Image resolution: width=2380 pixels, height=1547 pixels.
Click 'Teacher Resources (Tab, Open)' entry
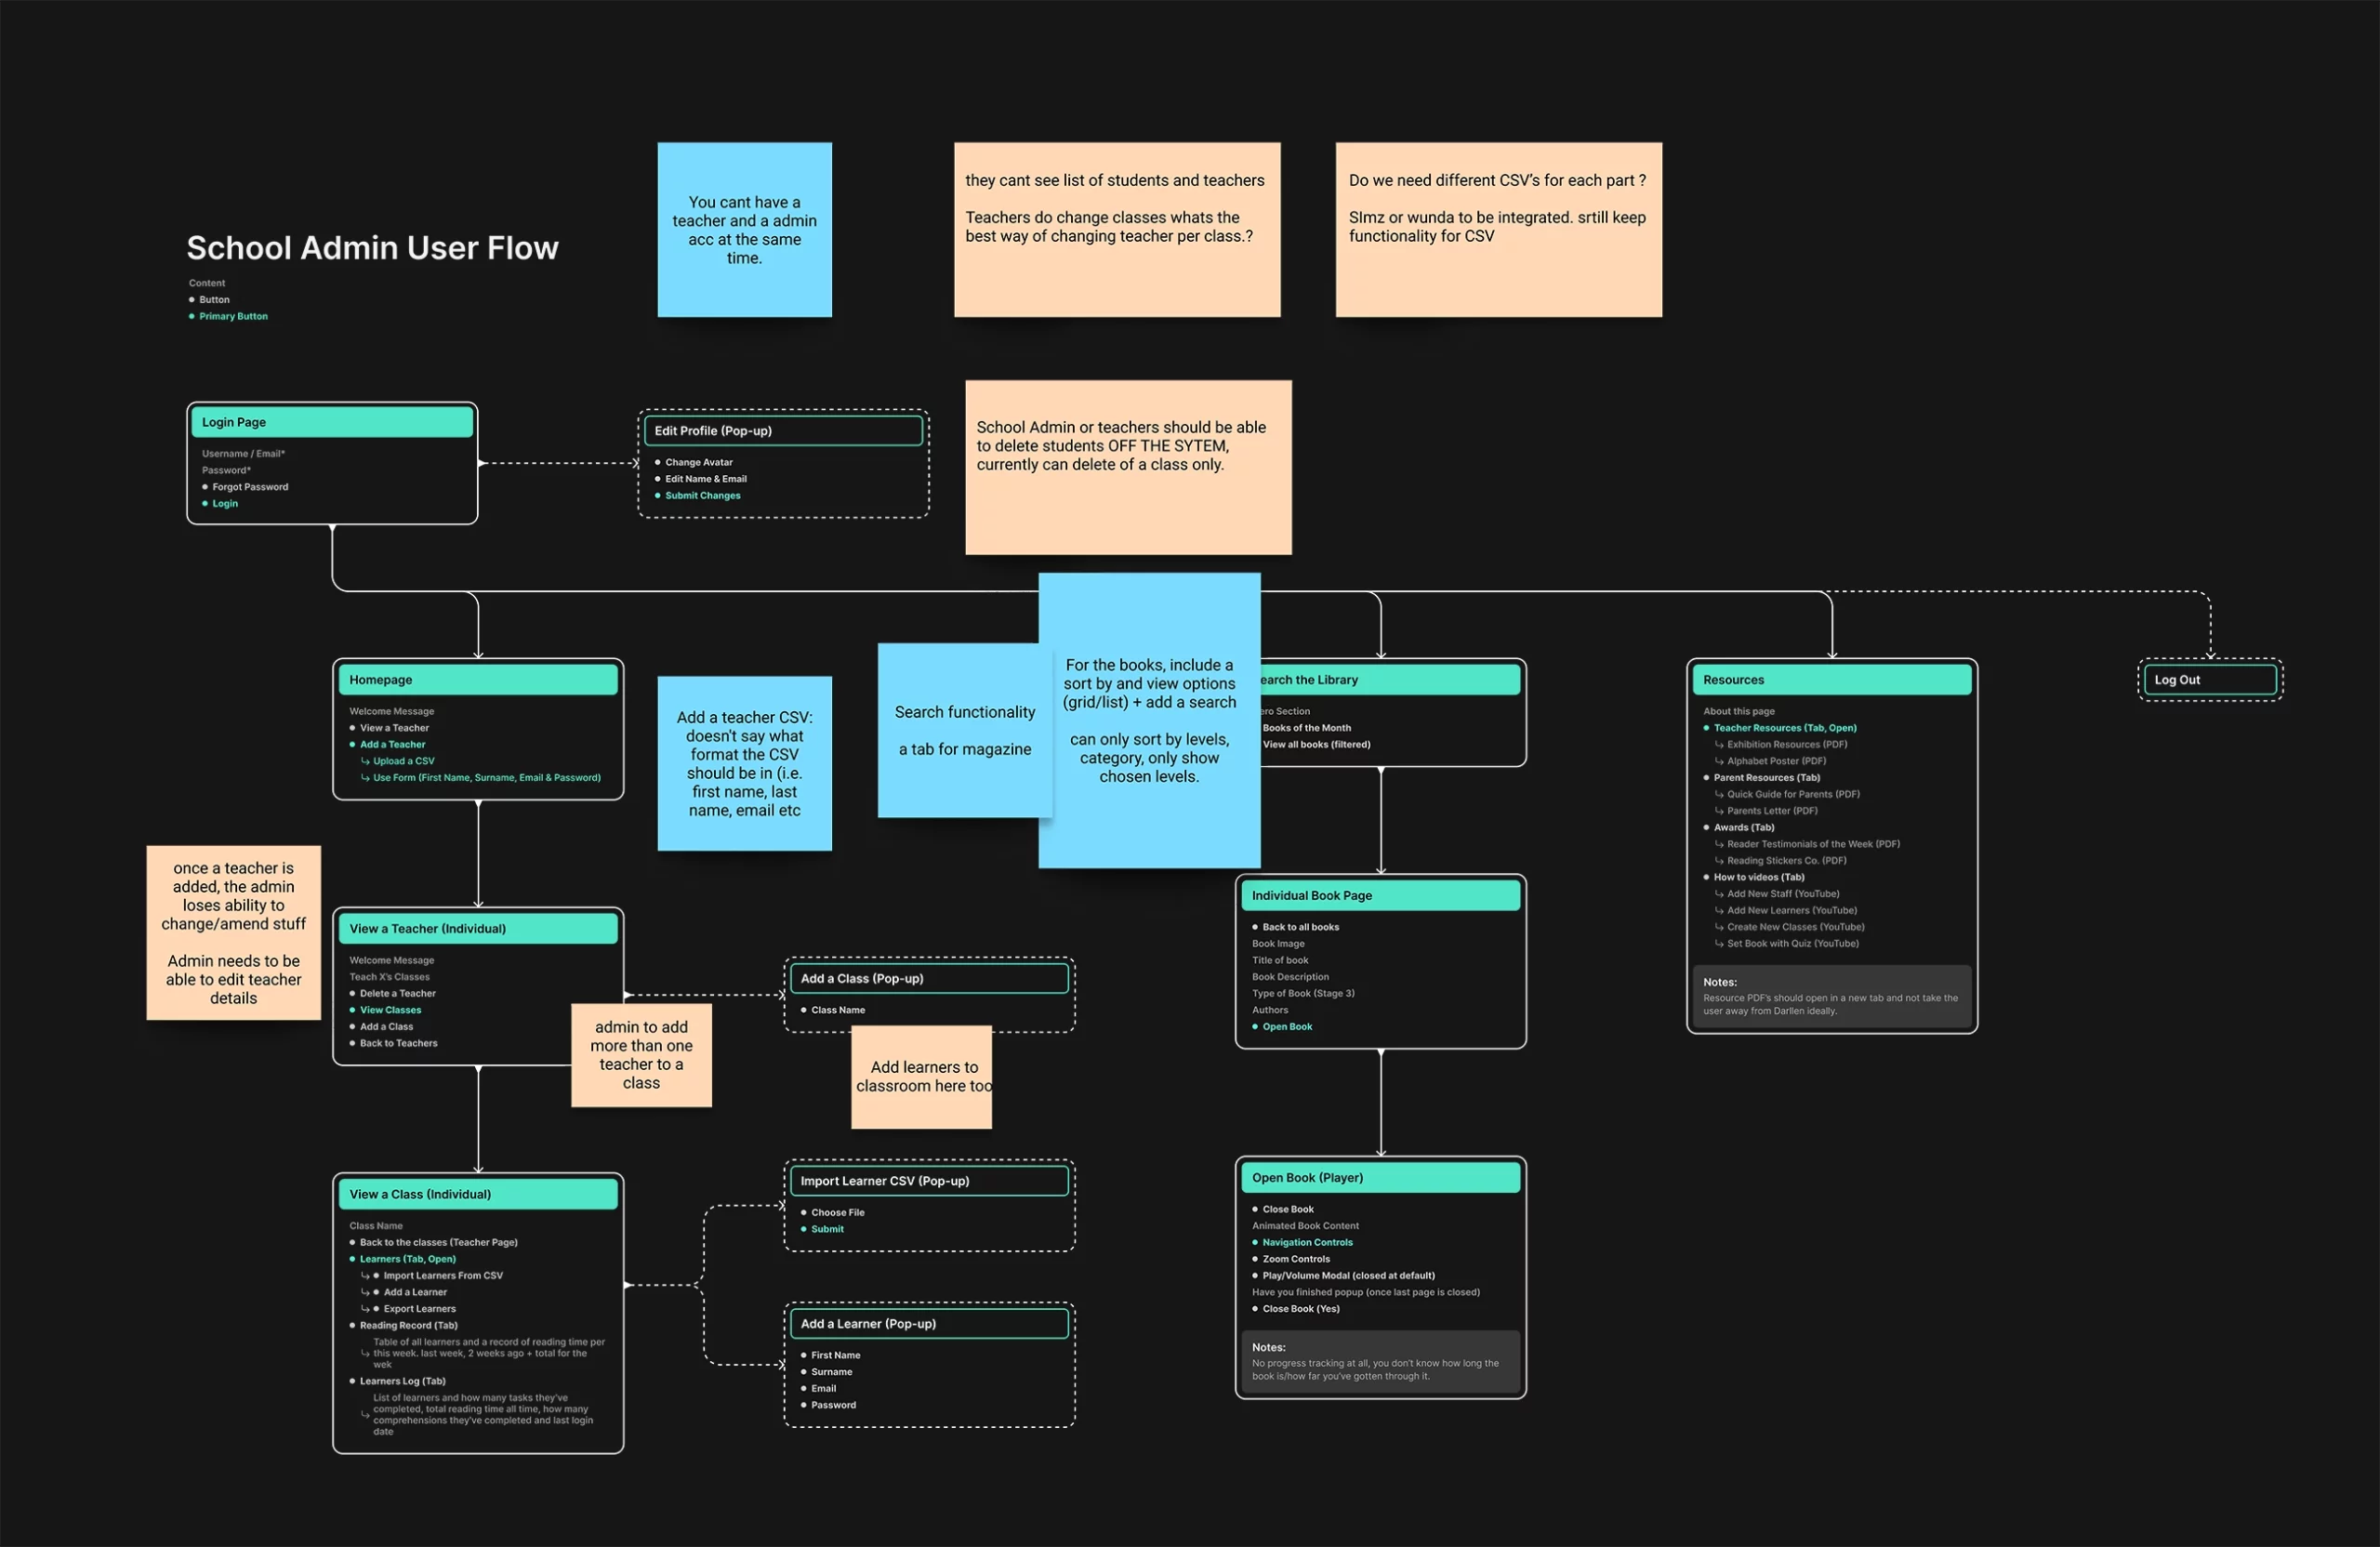click(x=1784, y=728)
